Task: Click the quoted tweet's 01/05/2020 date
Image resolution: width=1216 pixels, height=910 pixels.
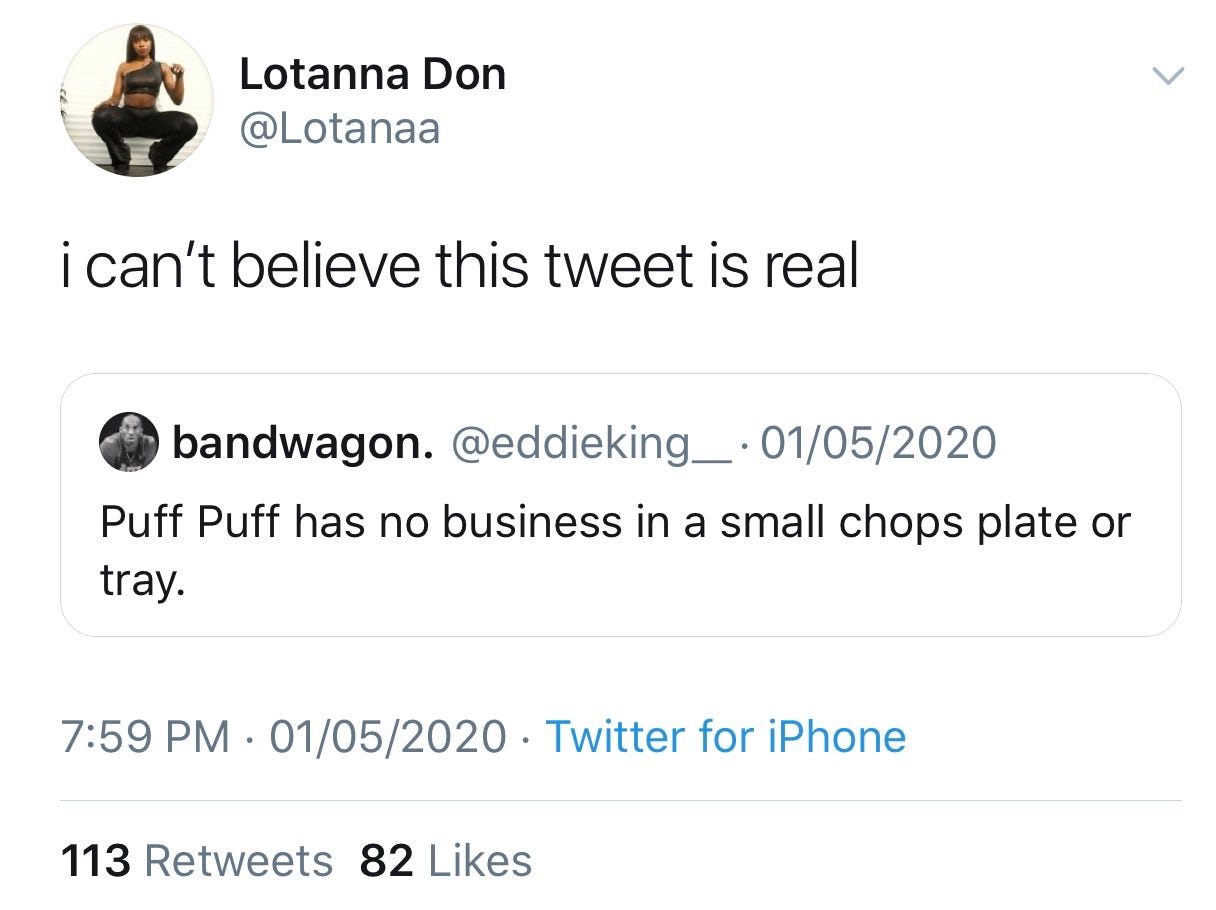Action: (x=879, y=442)
